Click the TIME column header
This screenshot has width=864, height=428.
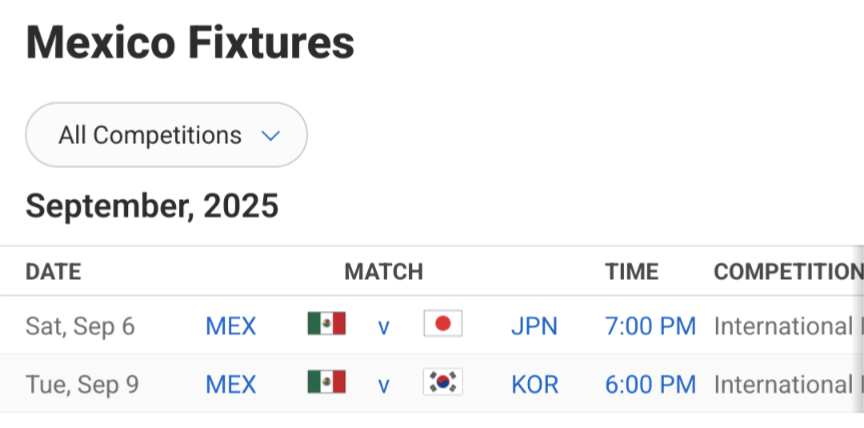point(632,272)
